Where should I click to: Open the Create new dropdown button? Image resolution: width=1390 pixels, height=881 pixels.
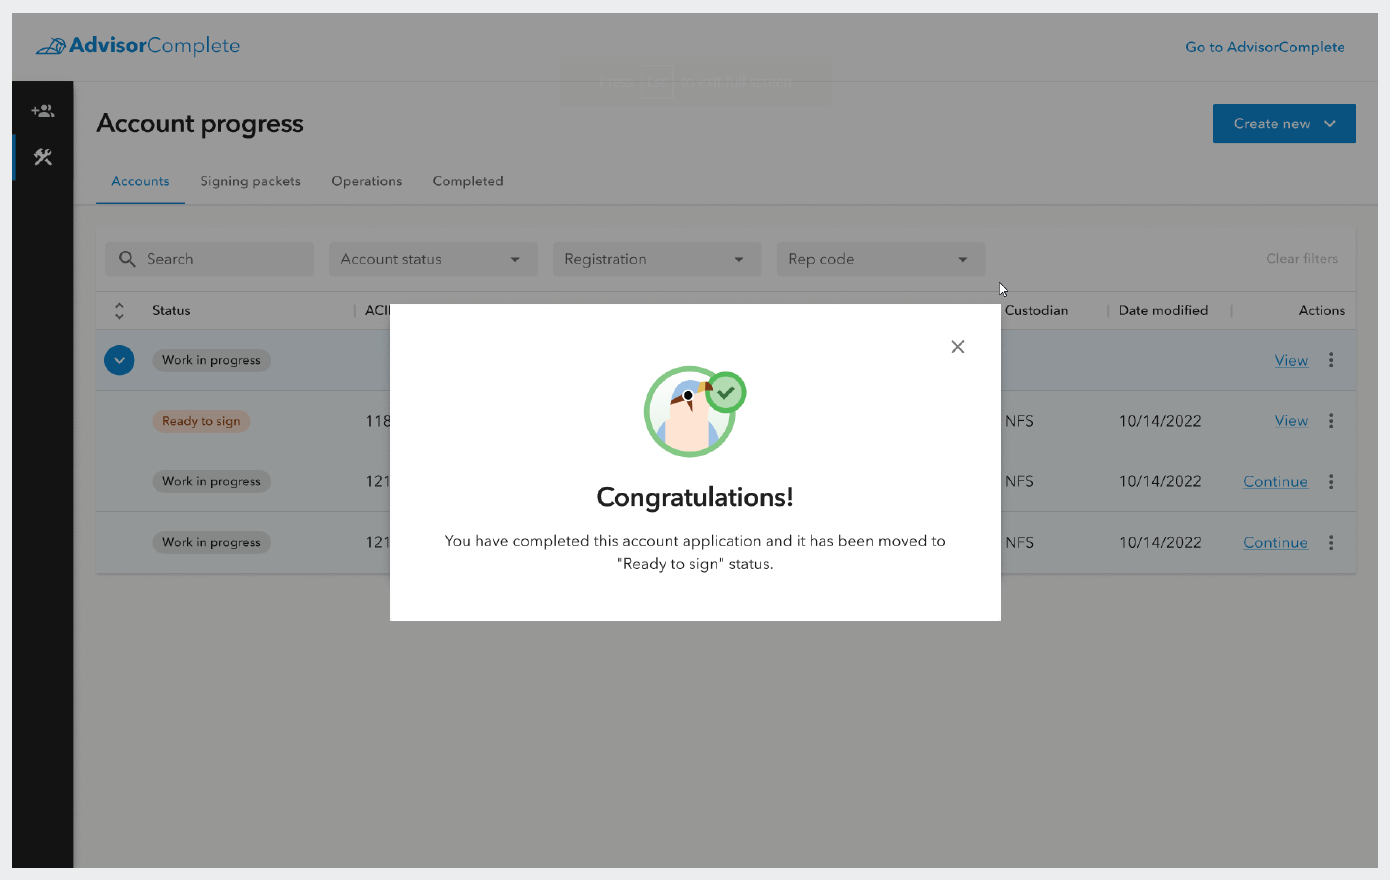click(x=1283, y=124)
